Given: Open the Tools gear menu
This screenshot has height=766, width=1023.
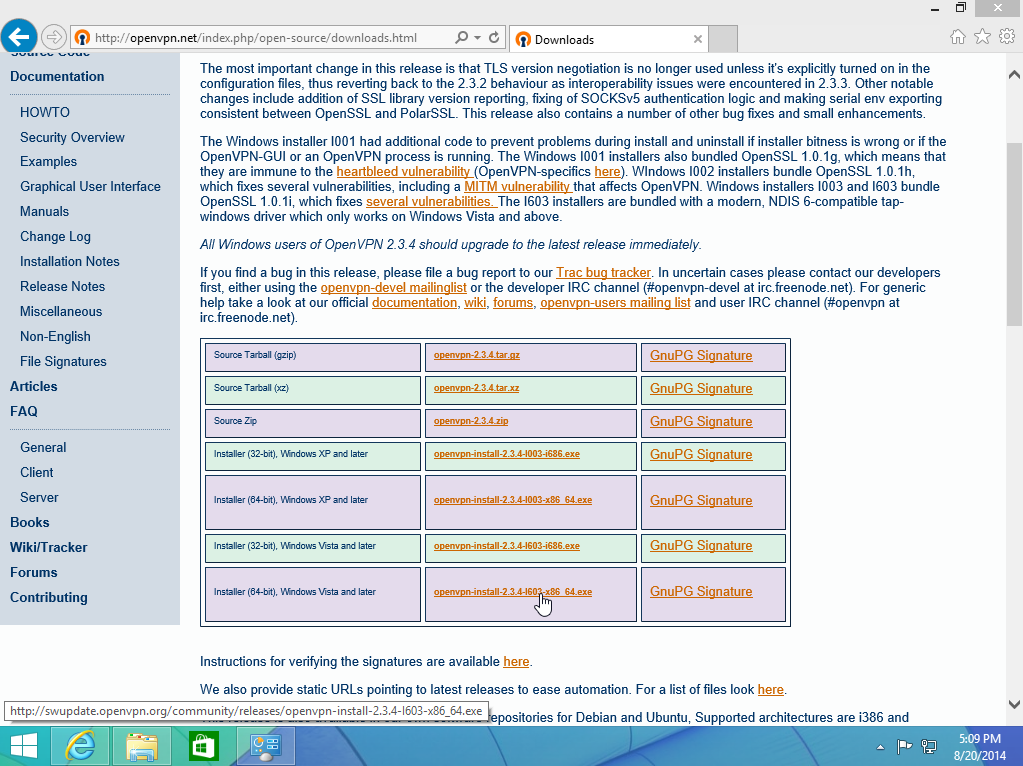Looking at the screenshot, I should [x=1007, y=37].
